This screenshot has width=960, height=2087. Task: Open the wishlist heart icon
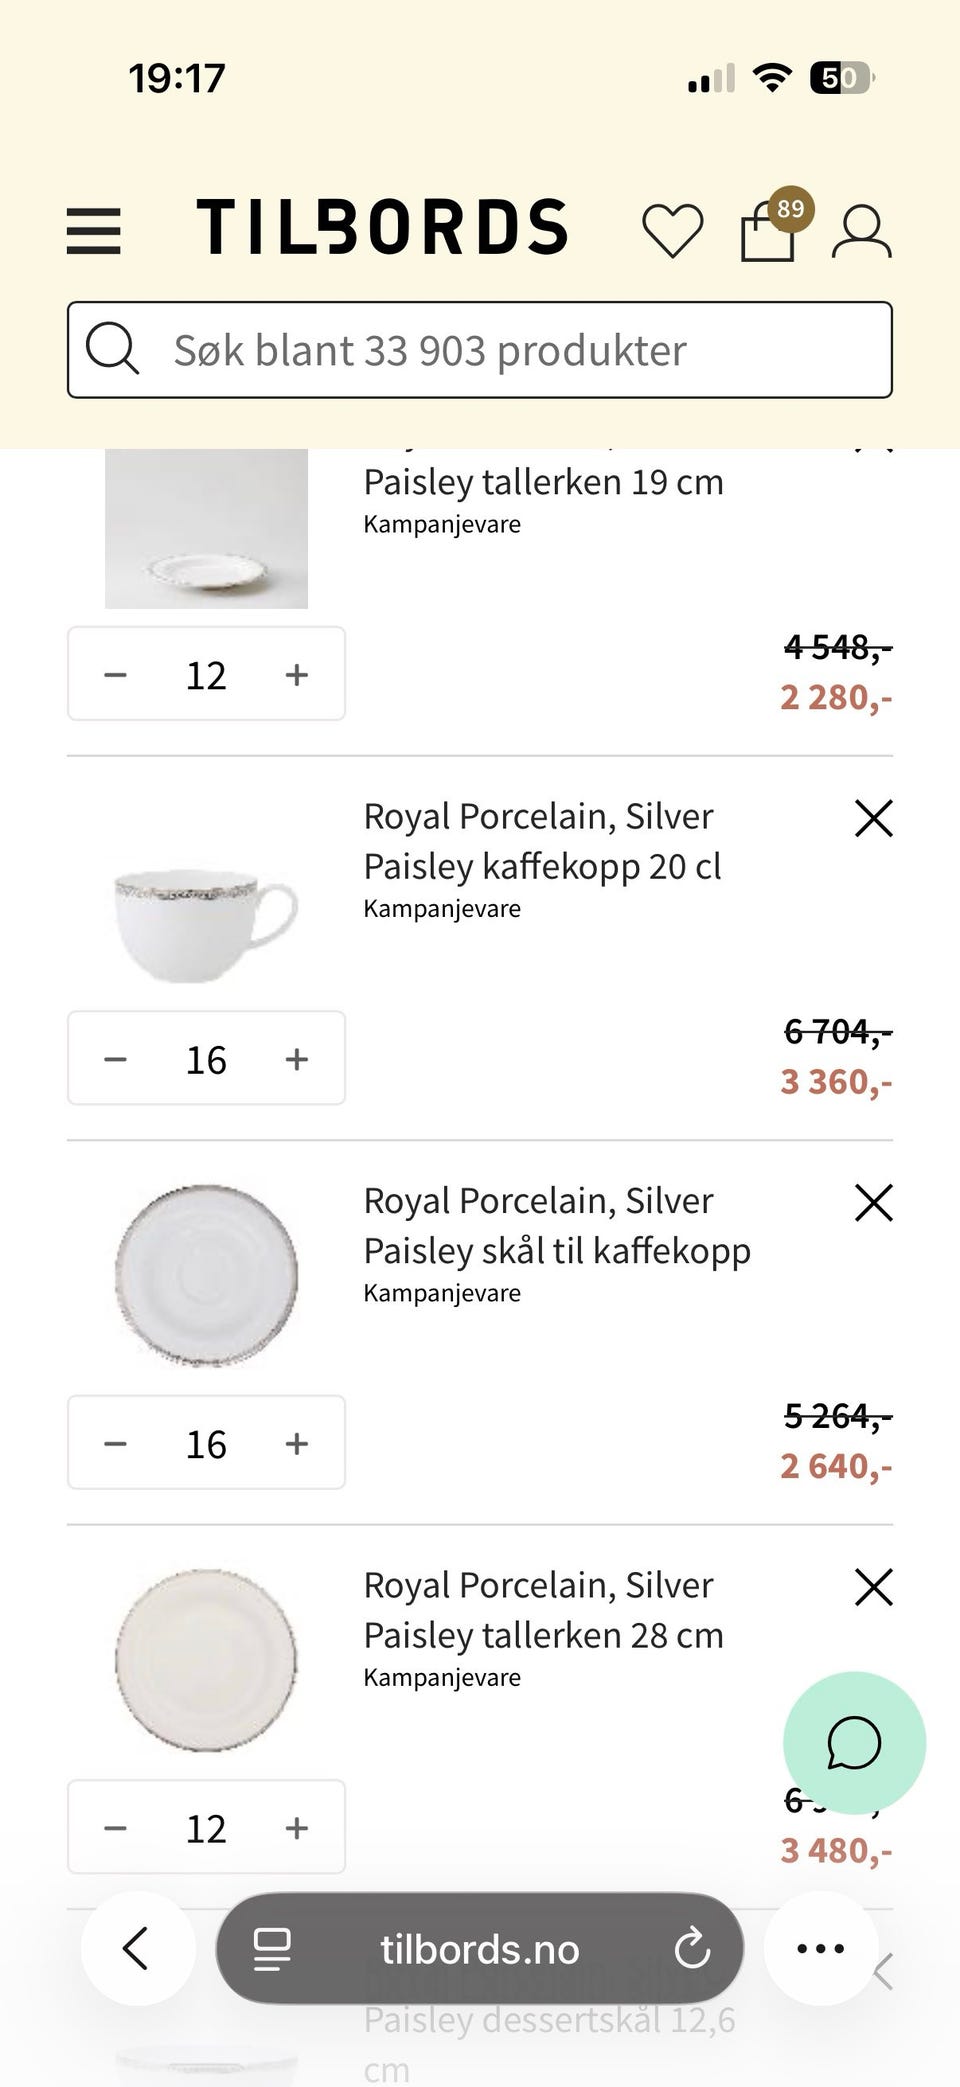point(672,231)
